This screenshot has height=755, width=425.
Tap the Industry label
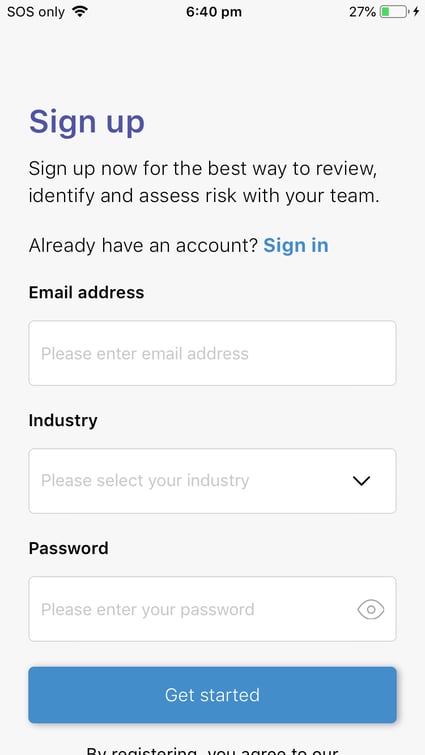point(63,420)
